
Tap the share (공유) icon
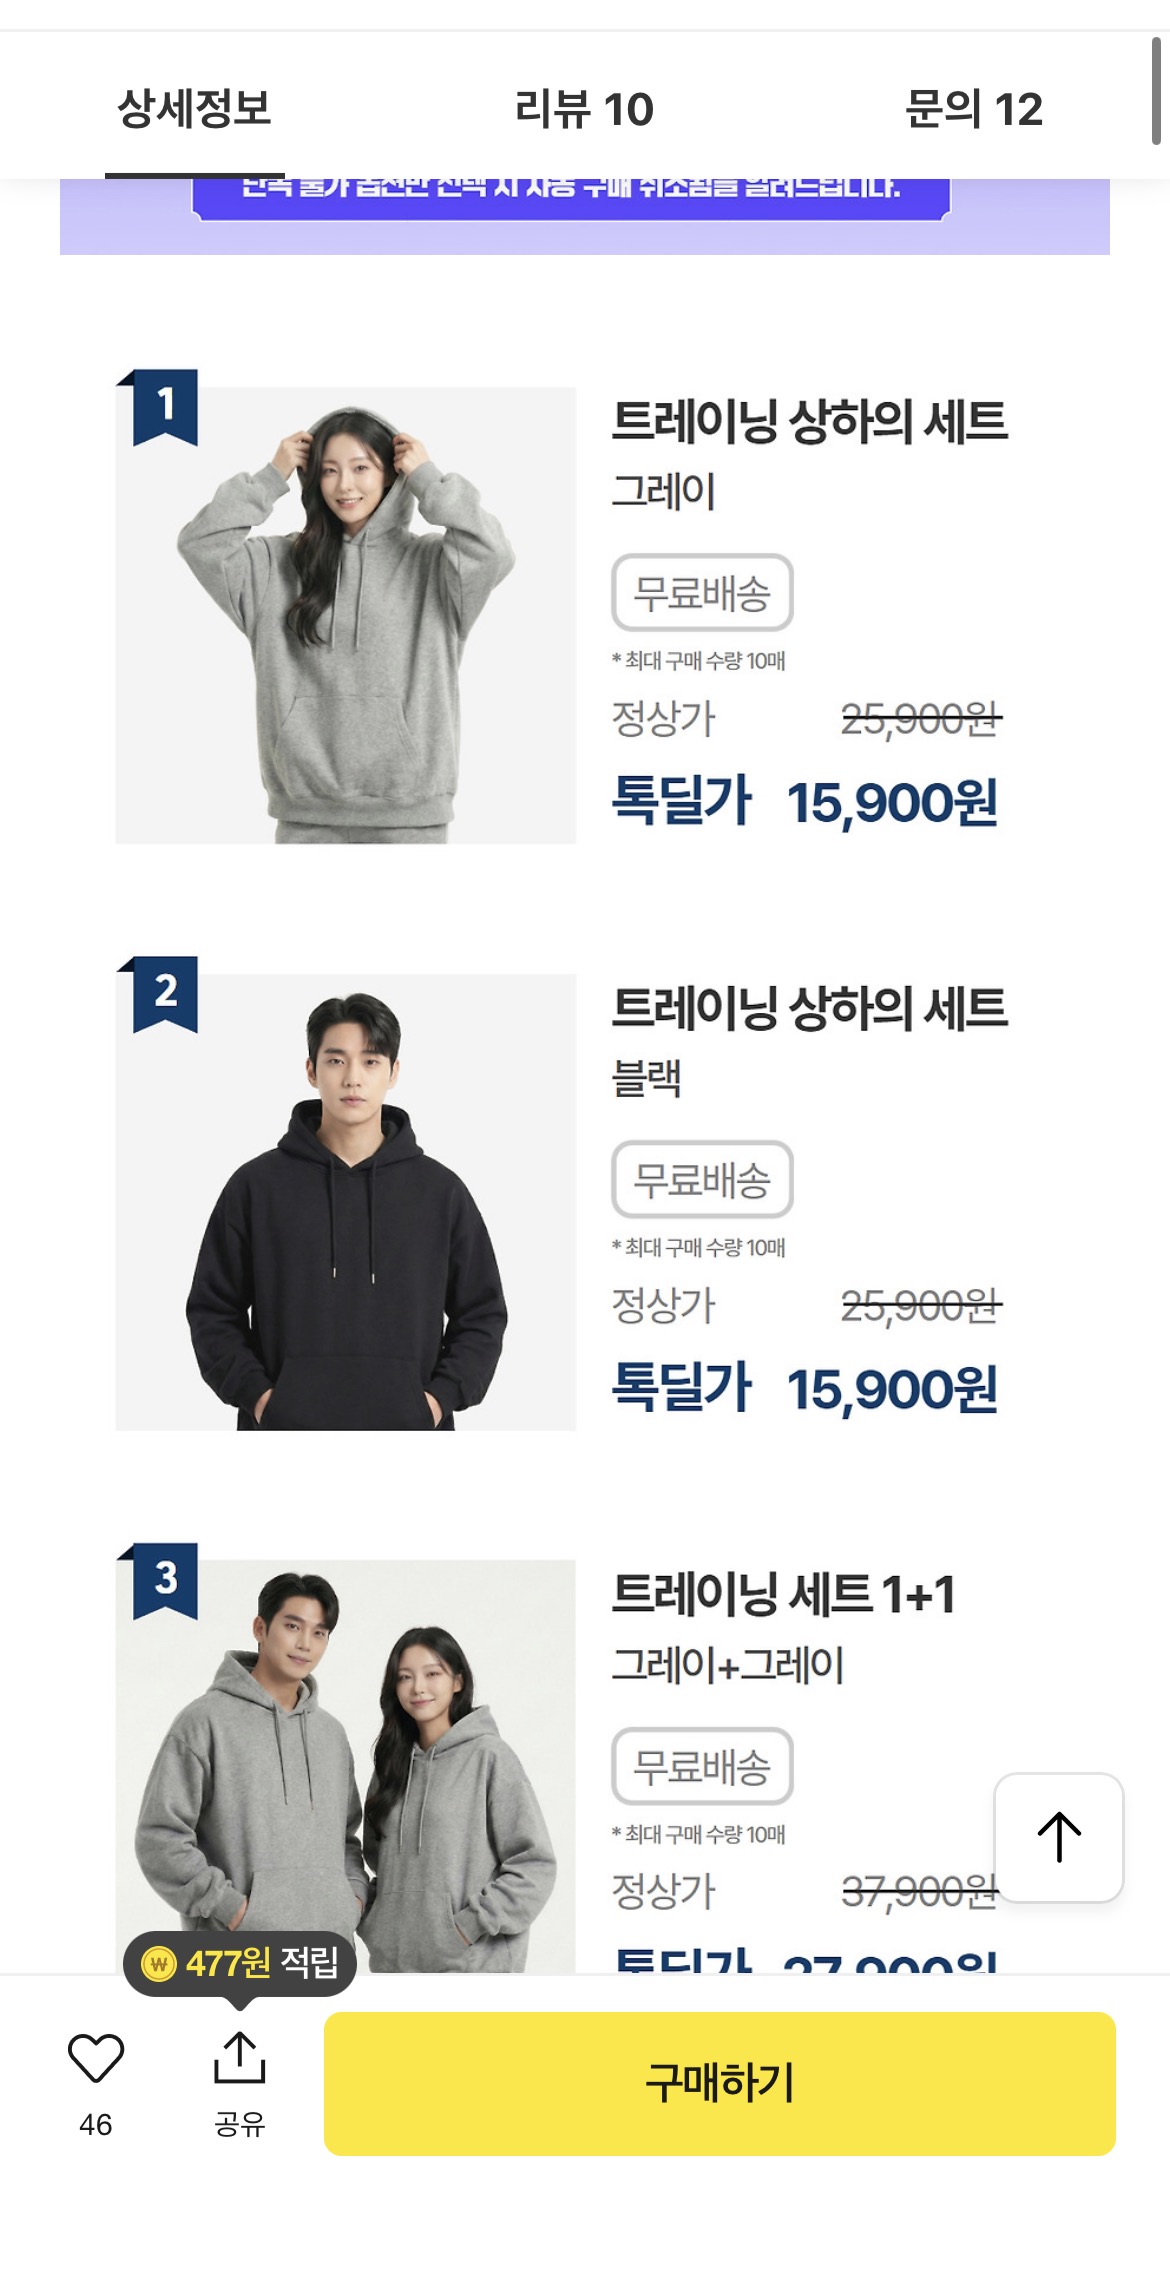(x=239, y=2058)
